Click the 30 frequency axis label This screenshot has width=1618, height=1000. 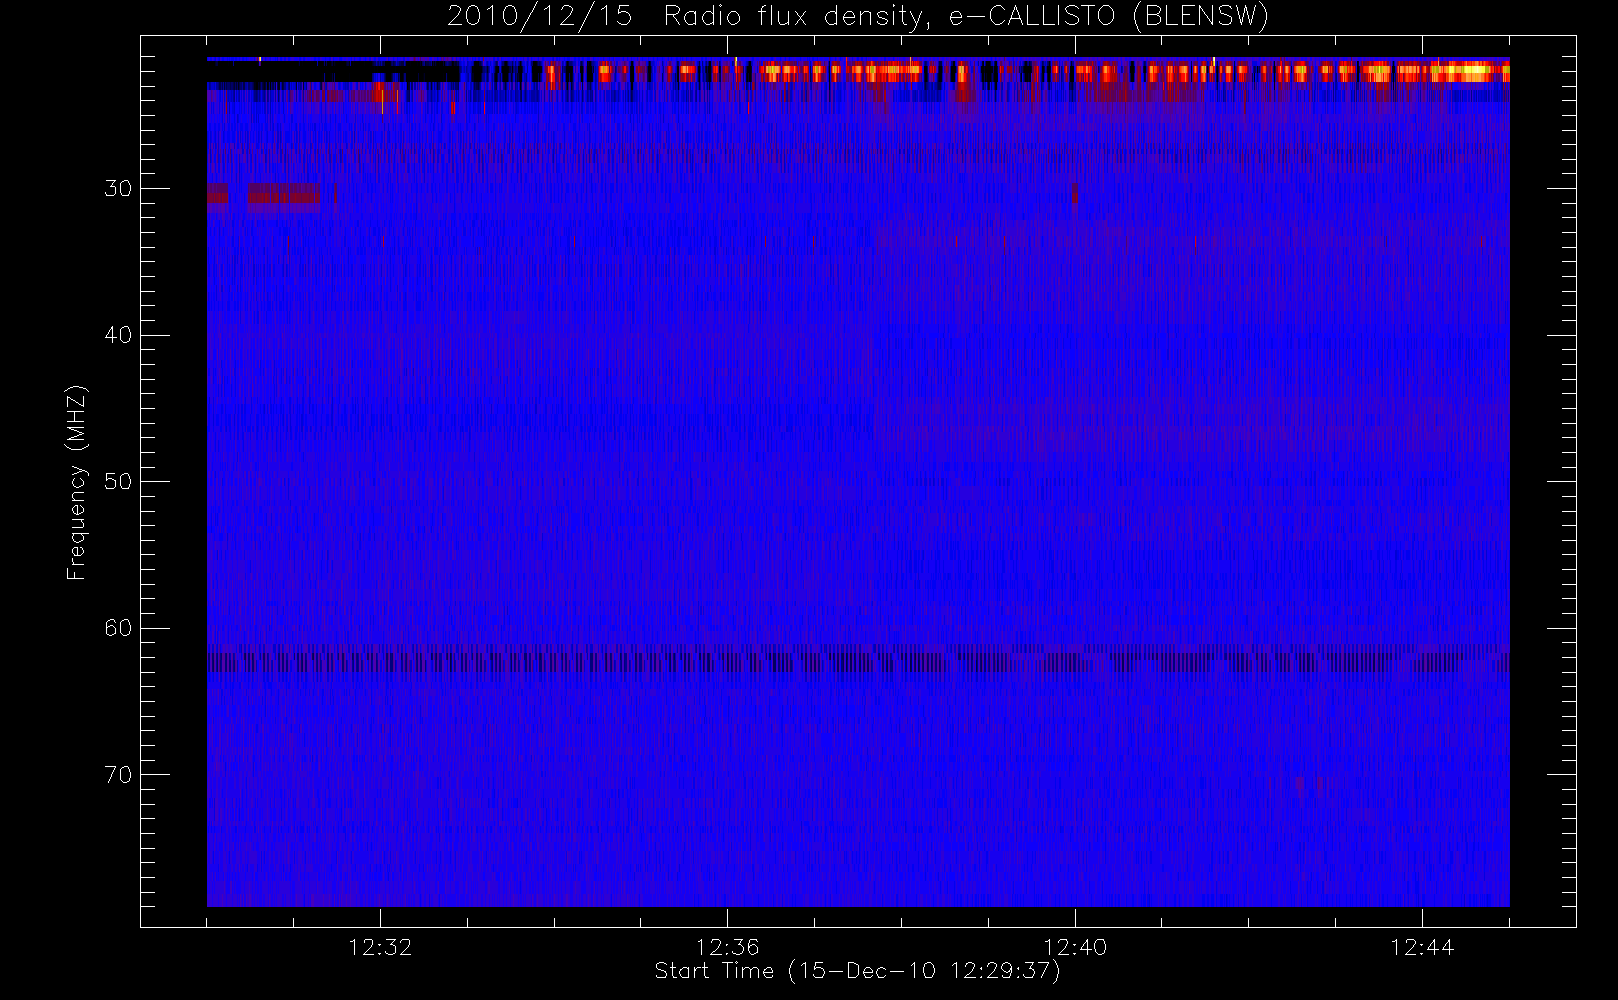pyautogui.click(x=118, y=189)
